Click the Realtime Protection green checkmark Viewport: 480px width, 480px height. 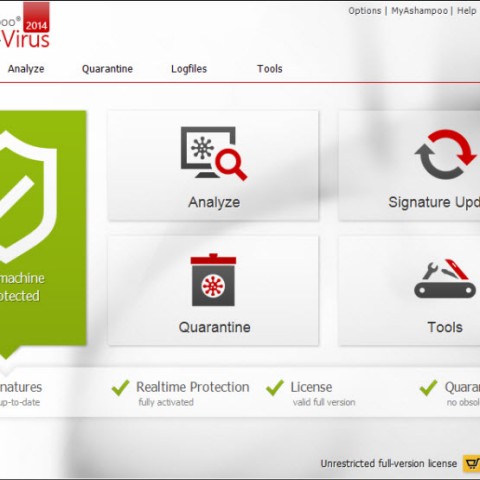click(x=120, y=388)
